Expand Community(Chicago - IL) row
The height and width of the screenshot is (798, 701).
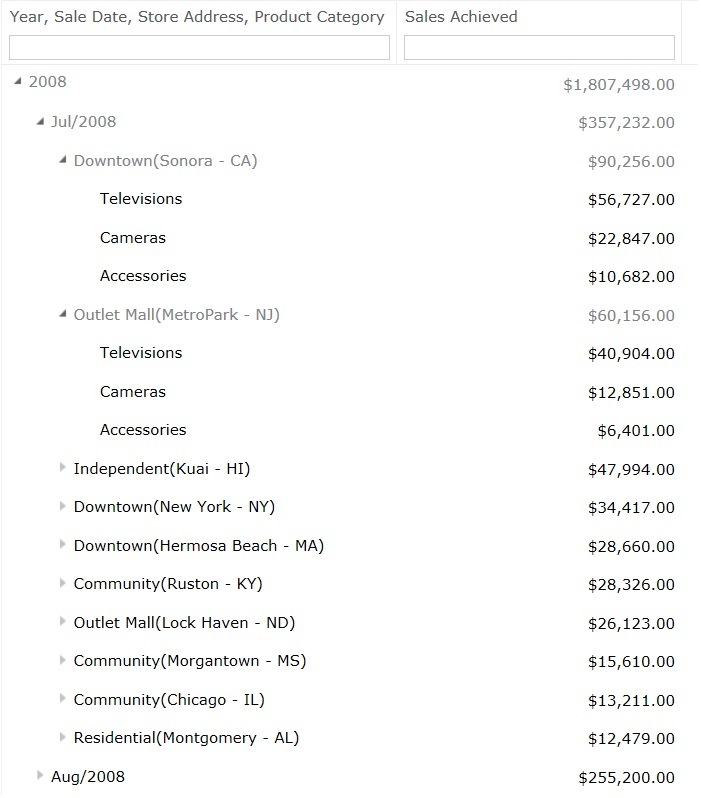point(63,698)
